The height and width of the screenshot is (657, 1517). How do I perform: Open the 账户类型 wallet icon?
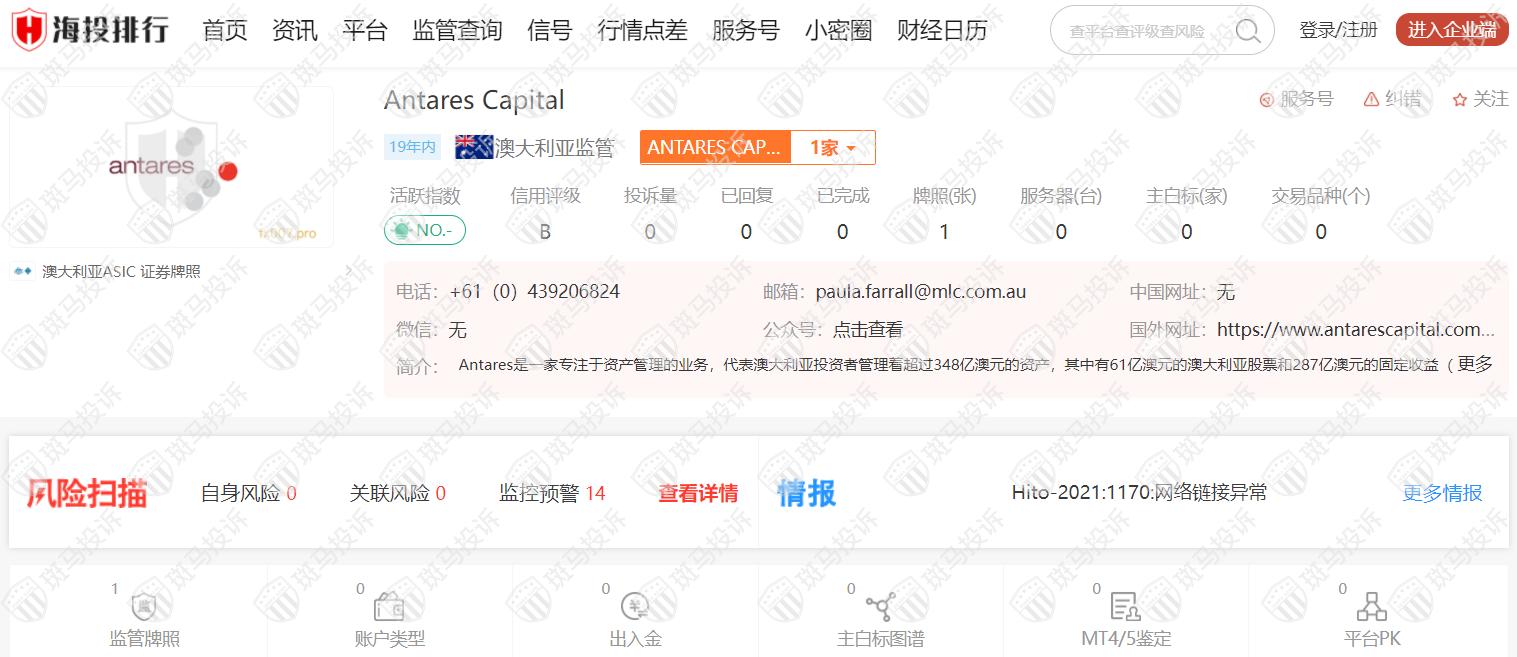click(x=389, y=606)
